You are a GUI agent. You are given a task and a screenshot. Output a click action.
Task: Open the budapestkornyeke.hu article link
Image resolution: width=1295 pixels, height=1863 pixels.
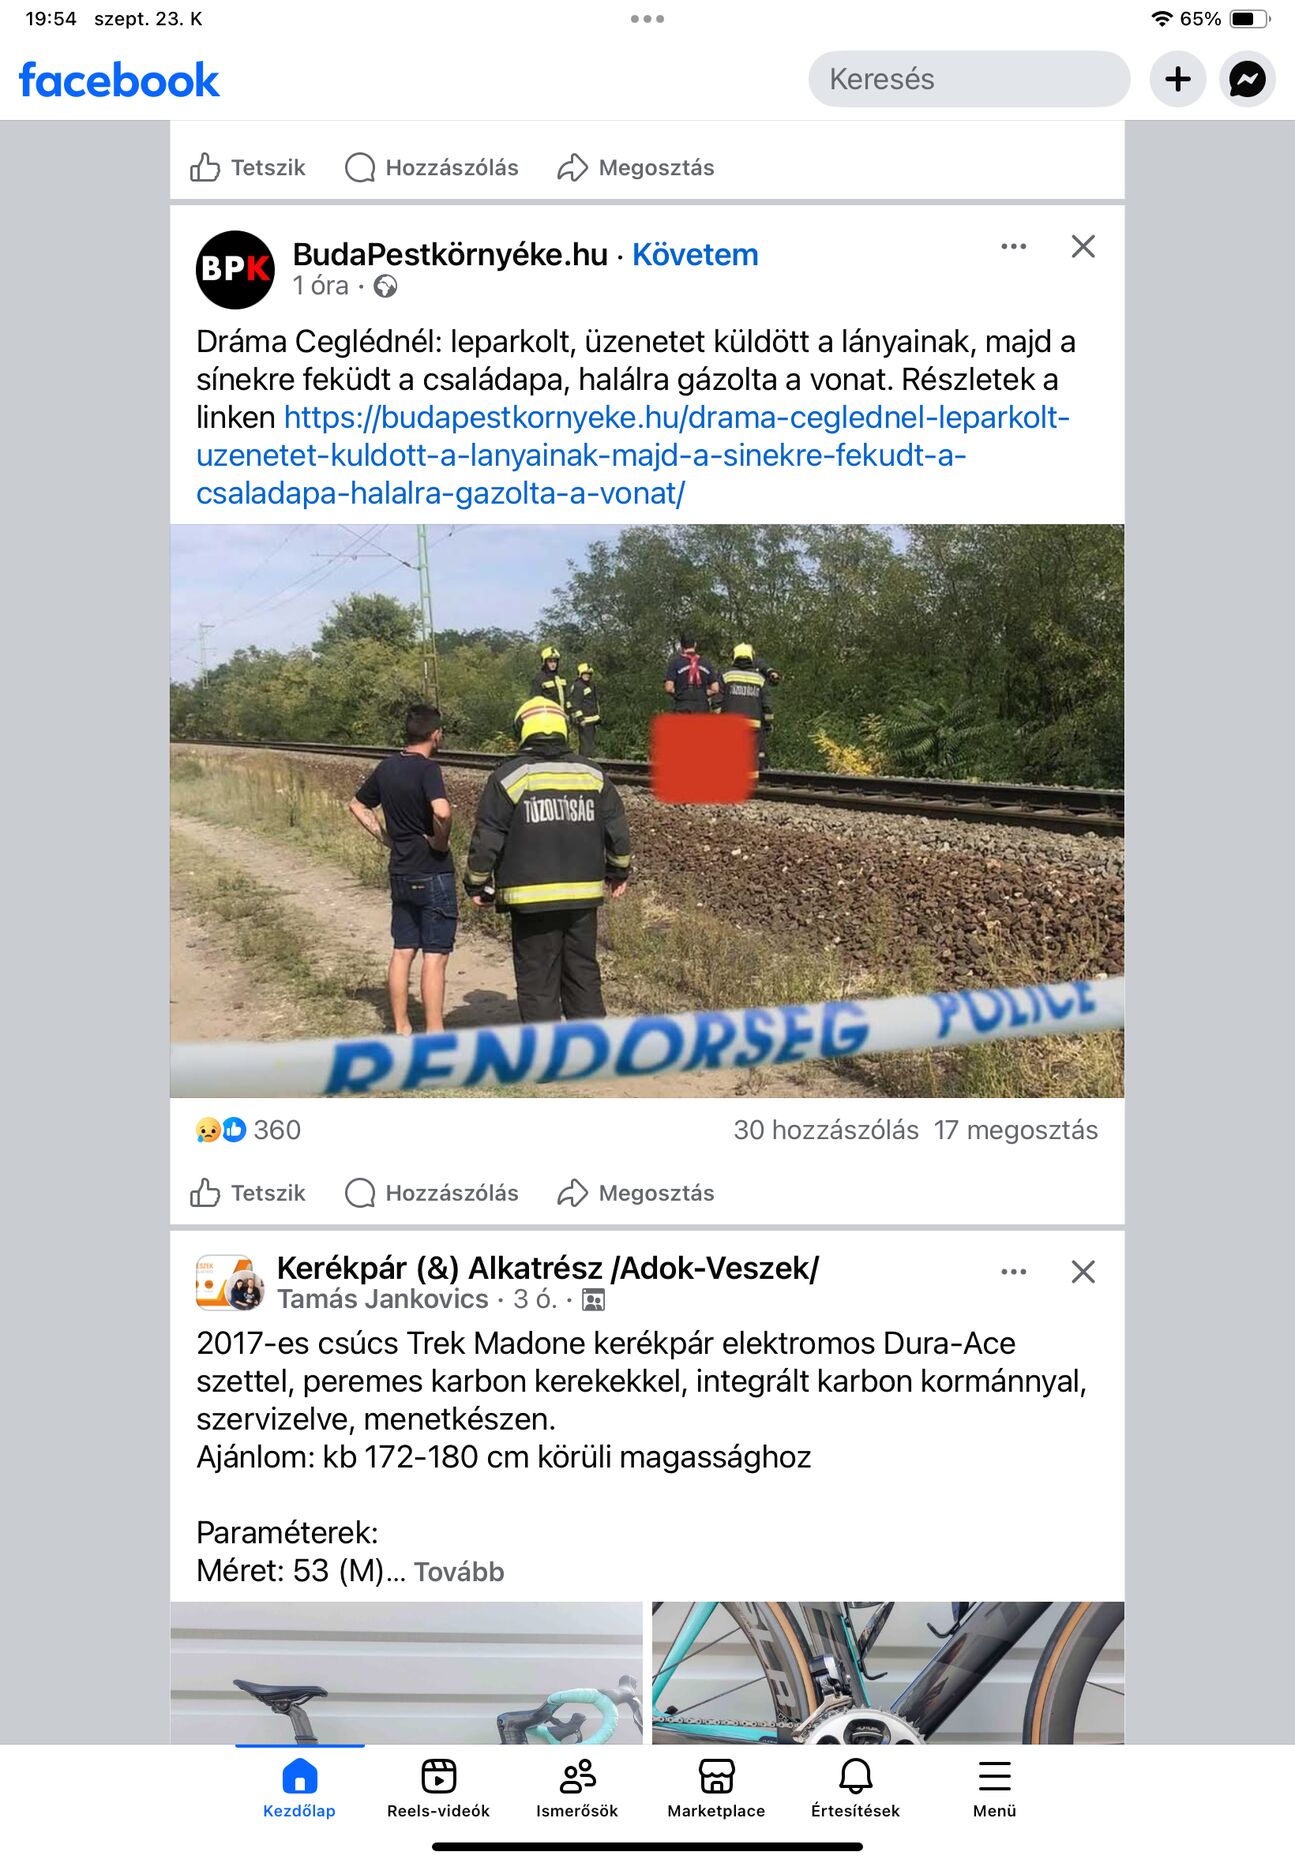coord(633,455)
